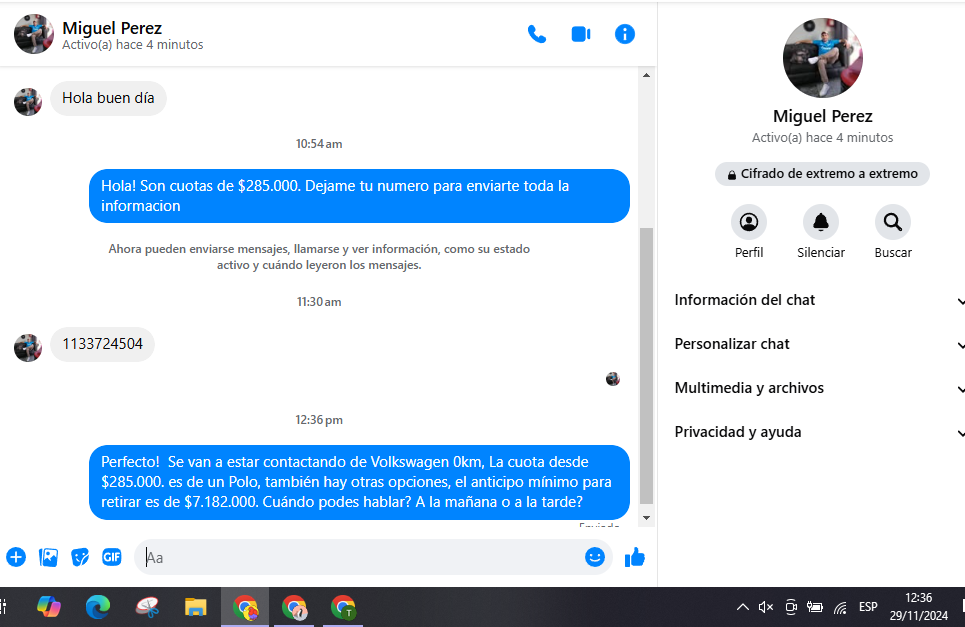
Task: Choose a sticker icon in composer
Action: click(x=80, y=557)
